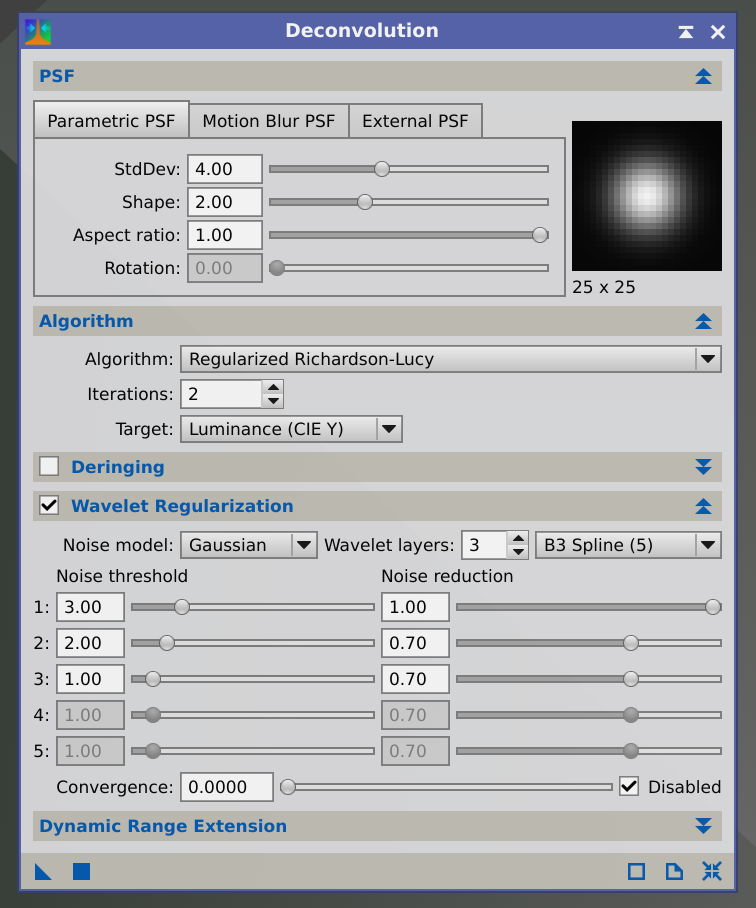Click the Iterations number field
The height and width of the screenshot is (908, 756).
click(222, 394)
